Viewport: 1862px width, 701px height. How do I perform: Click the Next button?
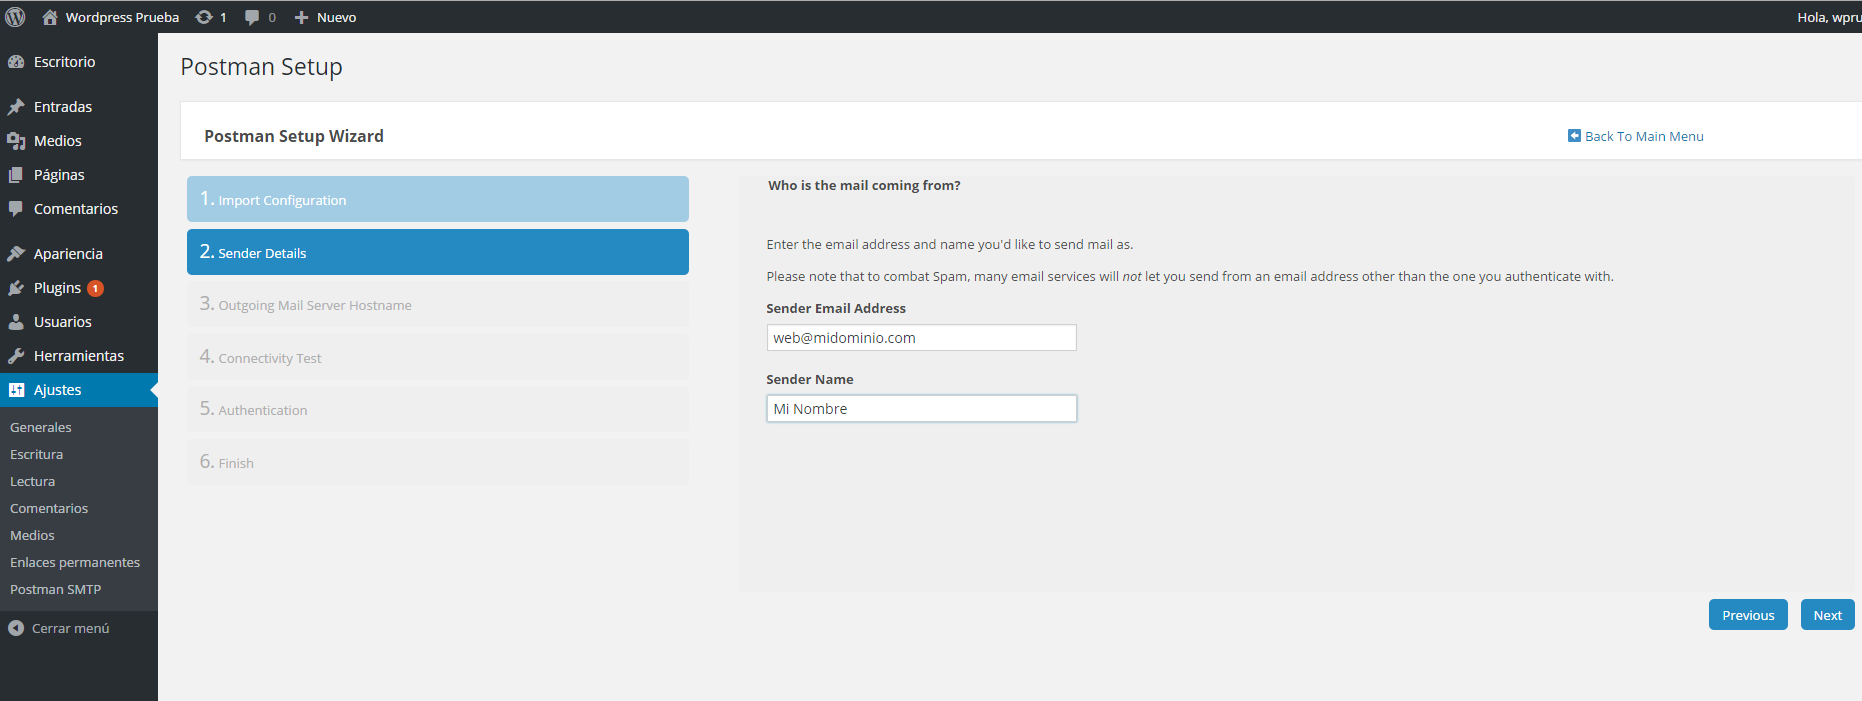1827,615
